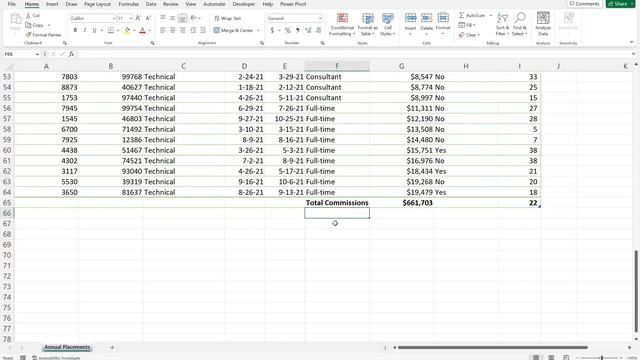
Task: Click the AutoSum sigma icon
Action: [462, 16]
